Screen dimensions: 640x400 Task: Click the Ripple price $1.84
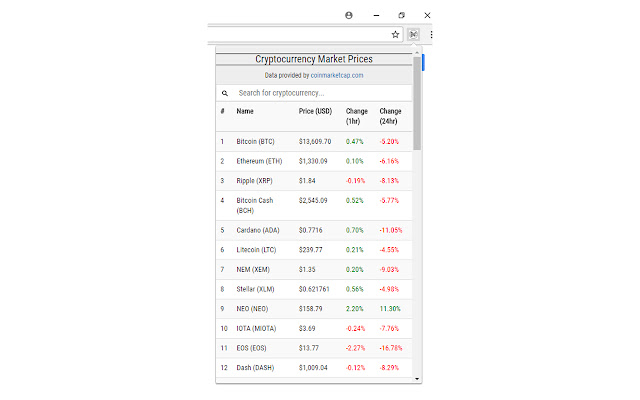click(307, 181)
